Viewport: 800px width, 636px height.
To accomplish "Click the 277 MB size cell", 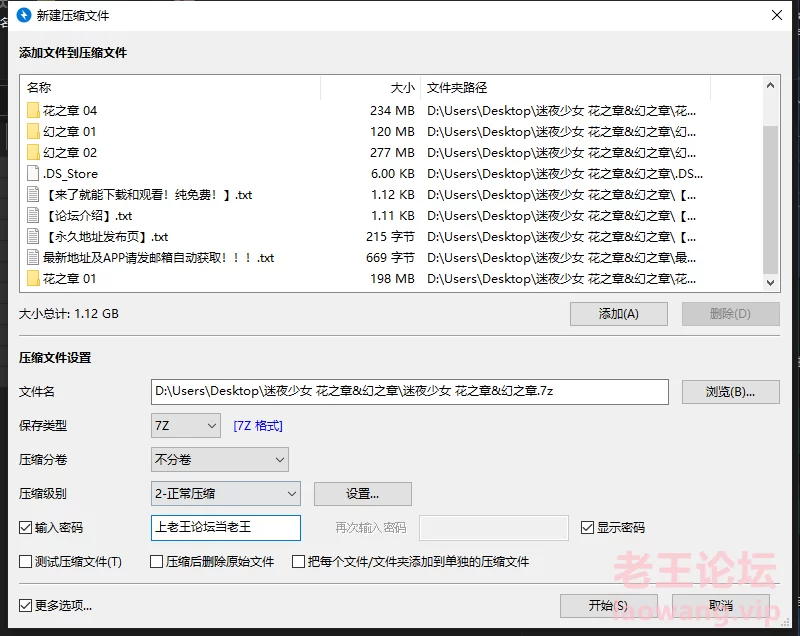I will click(x=392, y=152).
